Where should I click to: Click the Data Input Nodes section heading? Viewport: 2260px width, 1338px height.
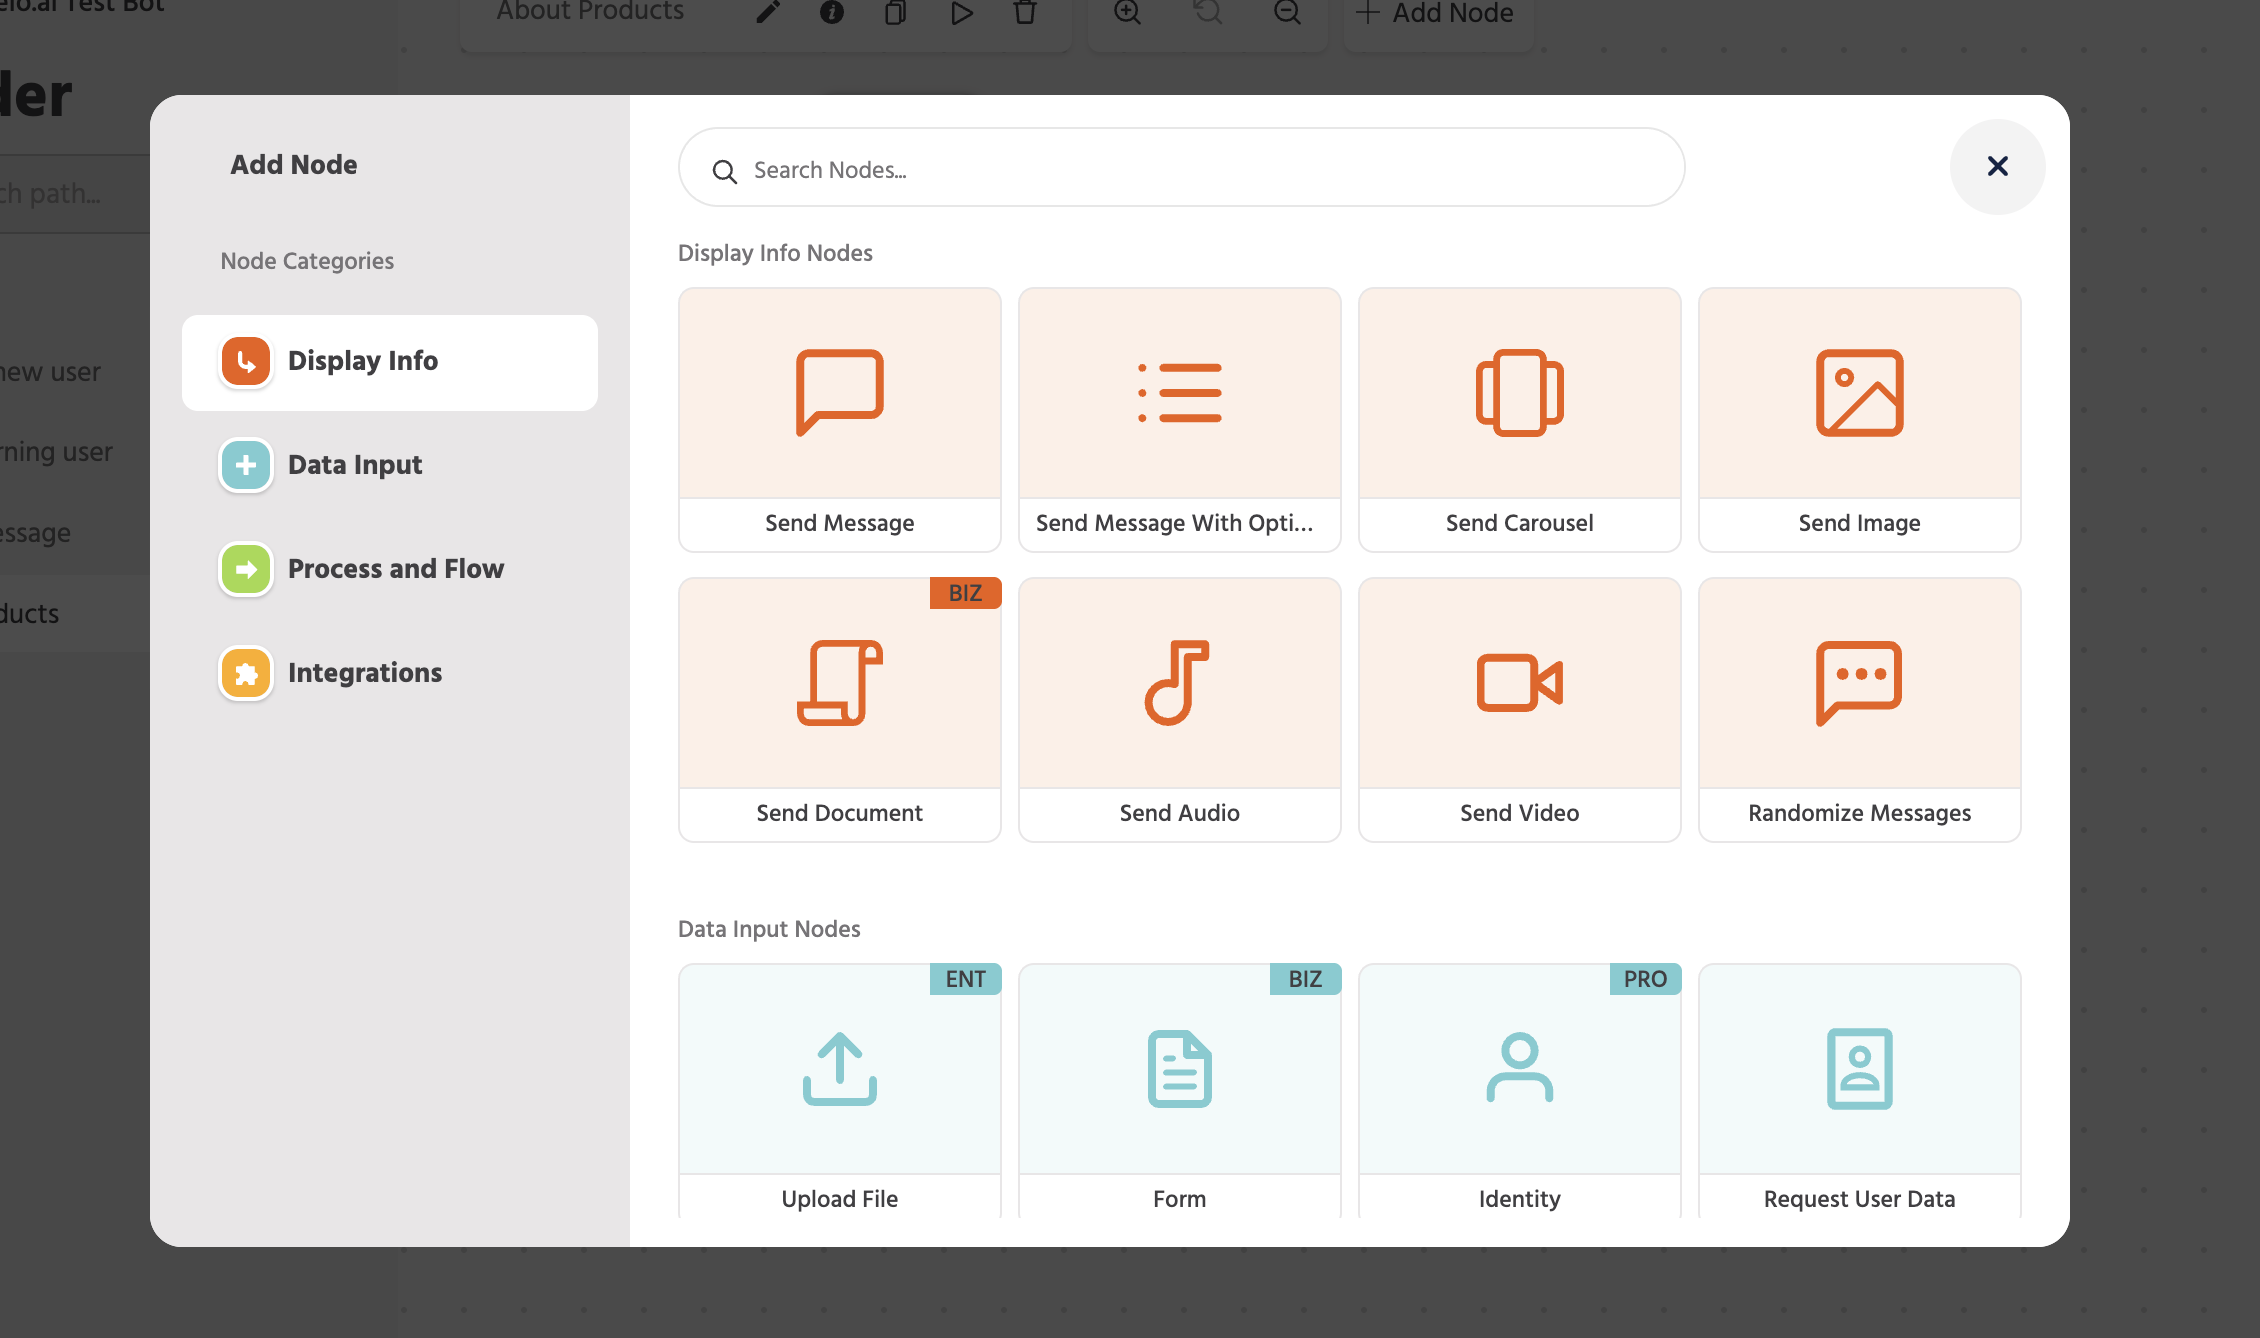point(769,929)
